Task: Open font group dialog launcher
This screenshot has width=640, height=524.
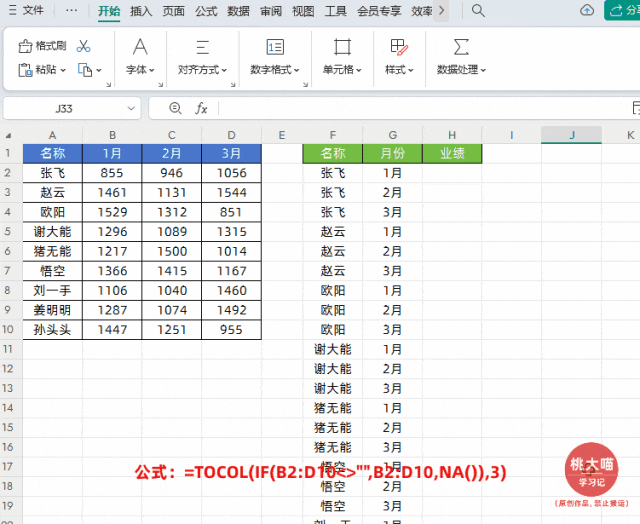Action: (160, 84)
